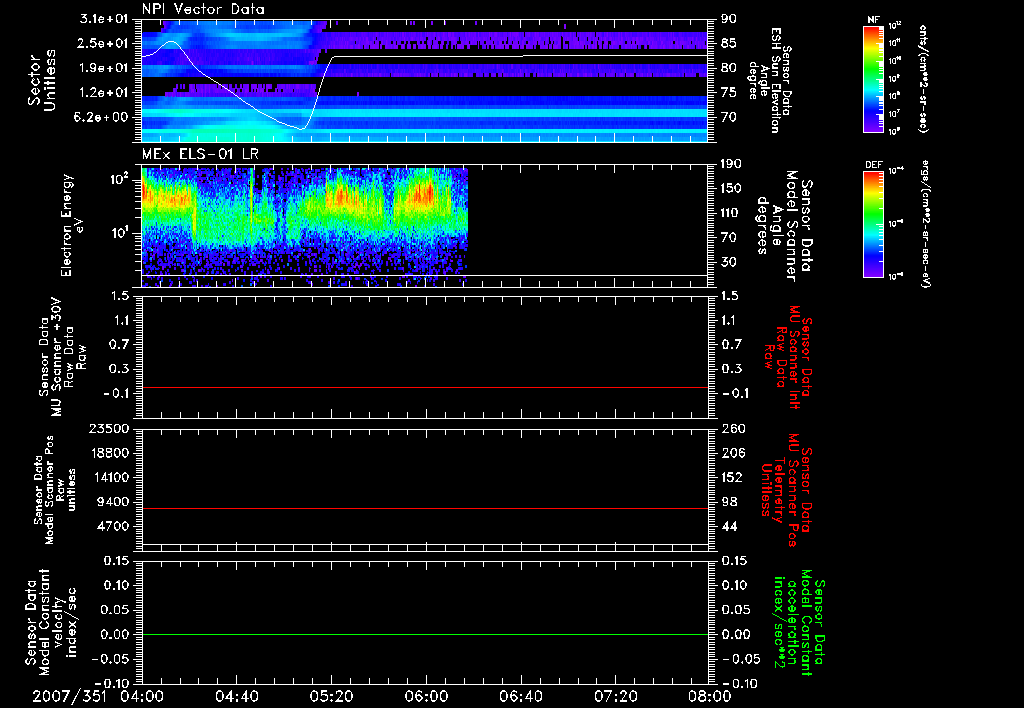
Task: Click the "150" scanner angle tick label
Action: [x=733, y=189]
